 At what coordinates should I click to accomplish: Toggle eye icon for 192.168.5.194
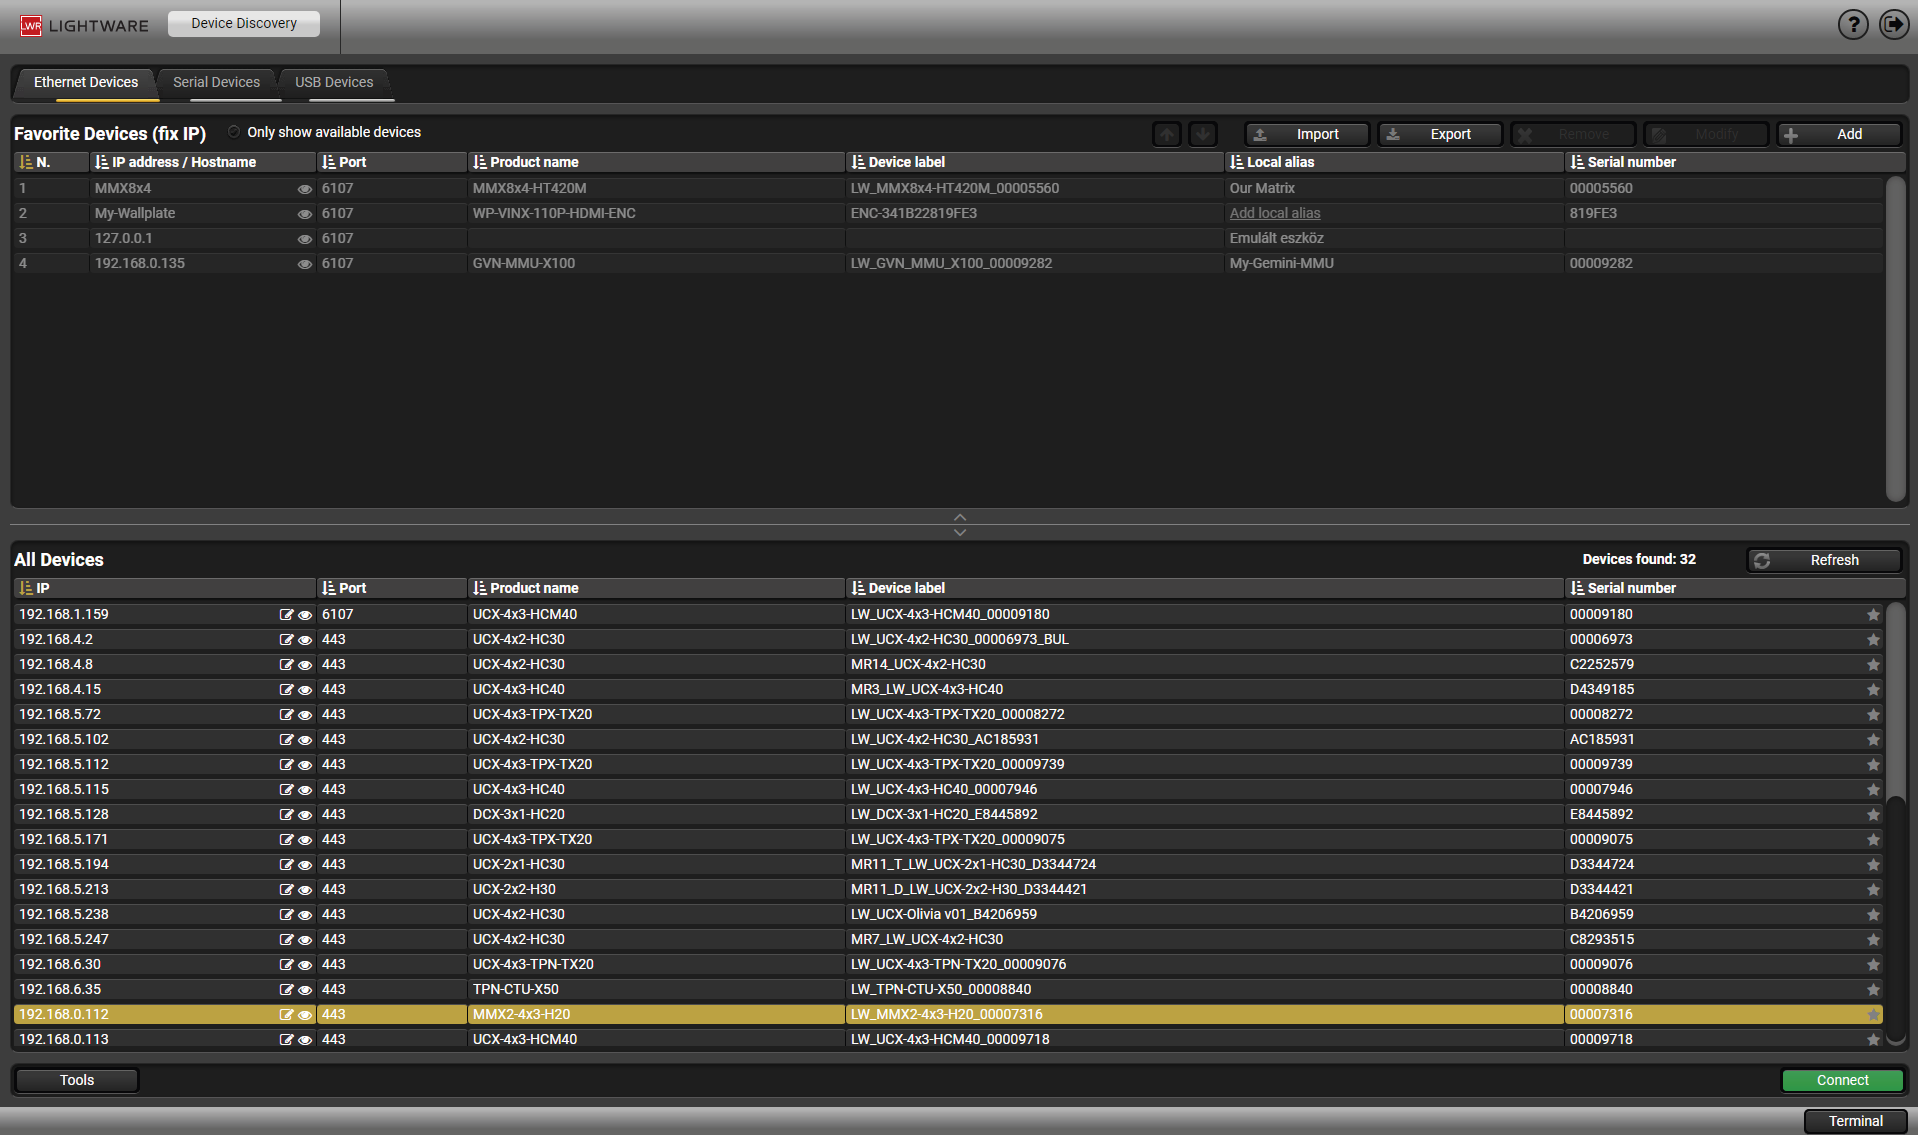tap(305, 865)
